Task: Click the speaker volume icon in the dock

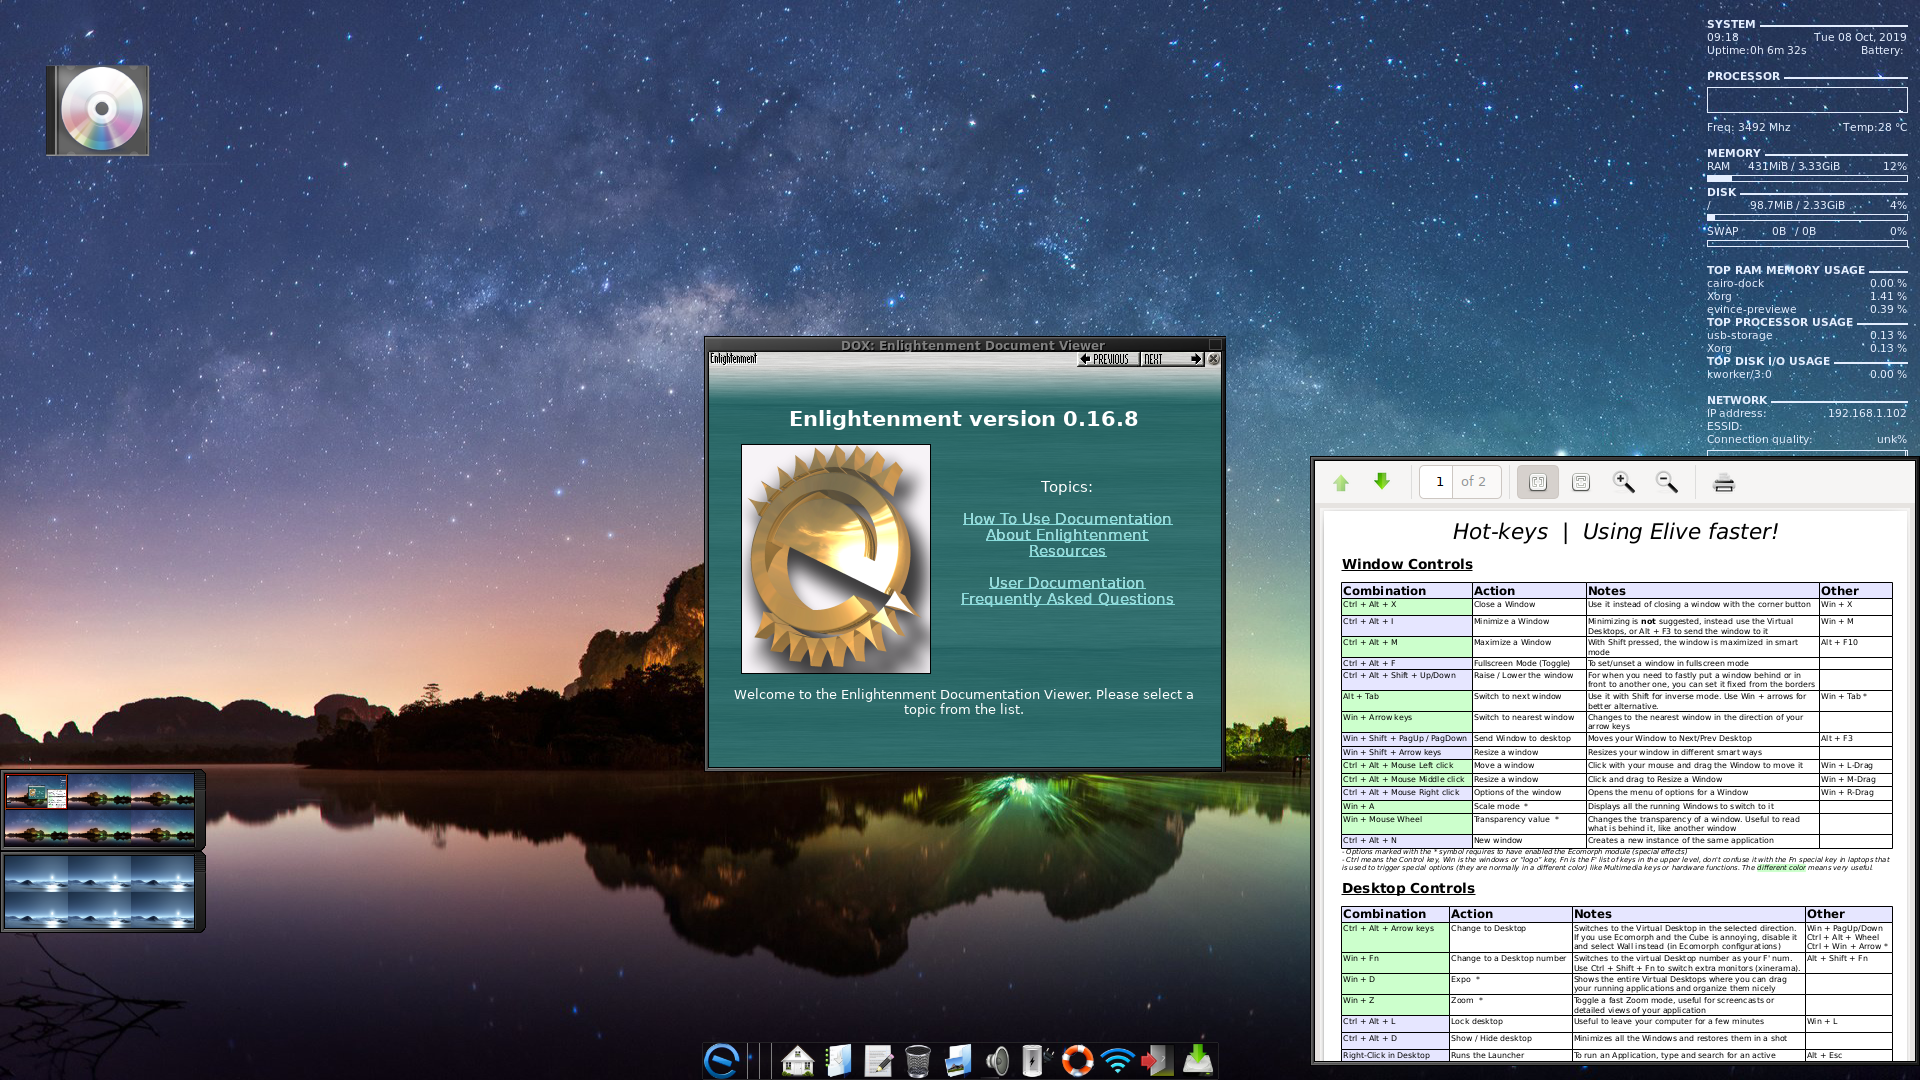Action: point(997,1060)
